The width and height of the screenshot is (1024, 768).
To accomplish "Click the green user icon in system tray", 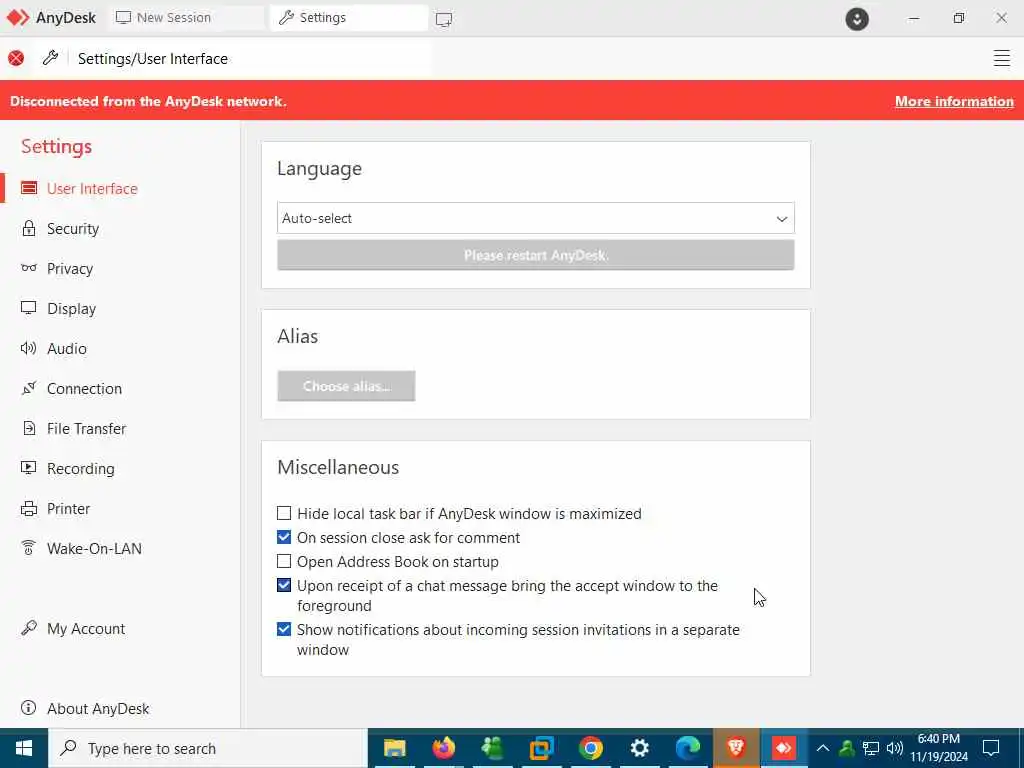I will [846, 748].
